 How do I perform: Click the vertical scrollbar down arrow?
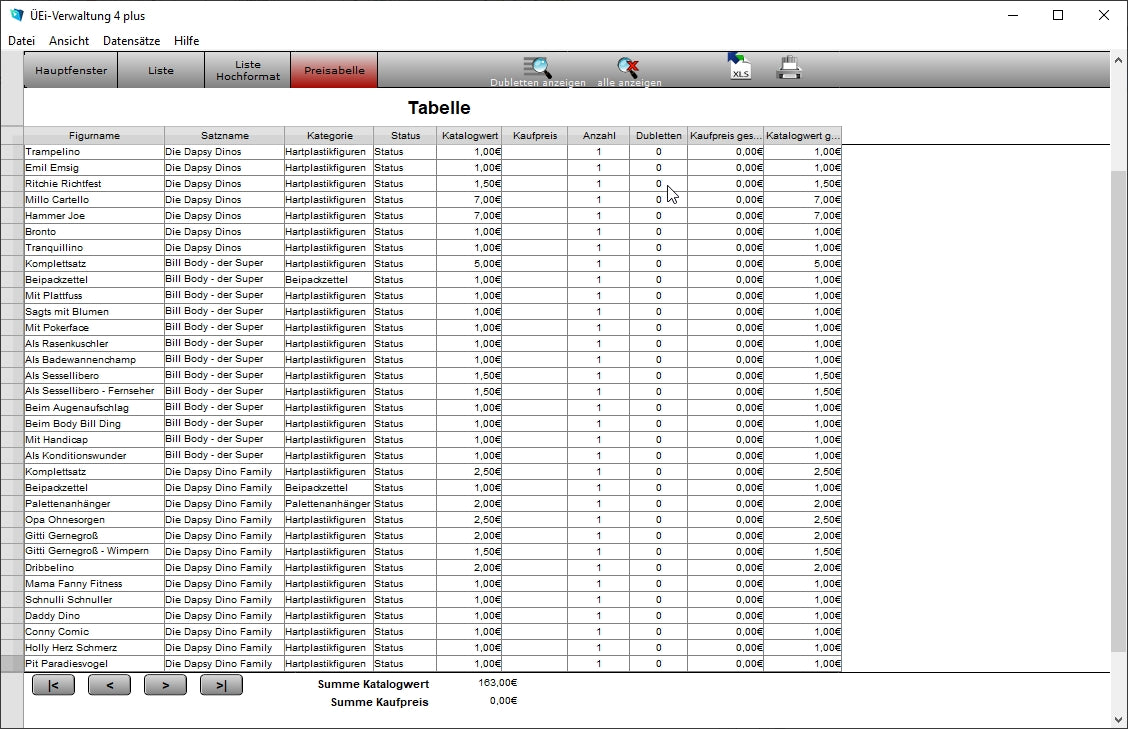click(1118, 719)
